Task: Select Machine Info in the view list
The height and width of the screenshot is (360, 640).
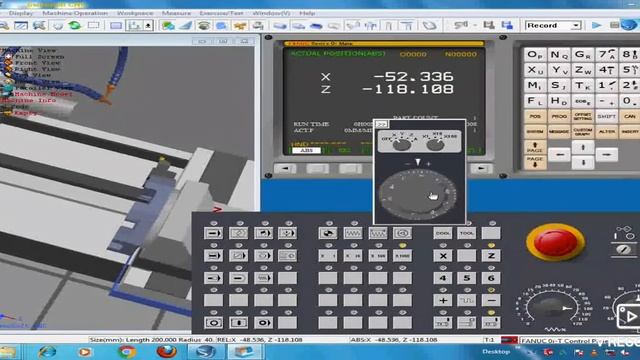Action: coord(28,100)
